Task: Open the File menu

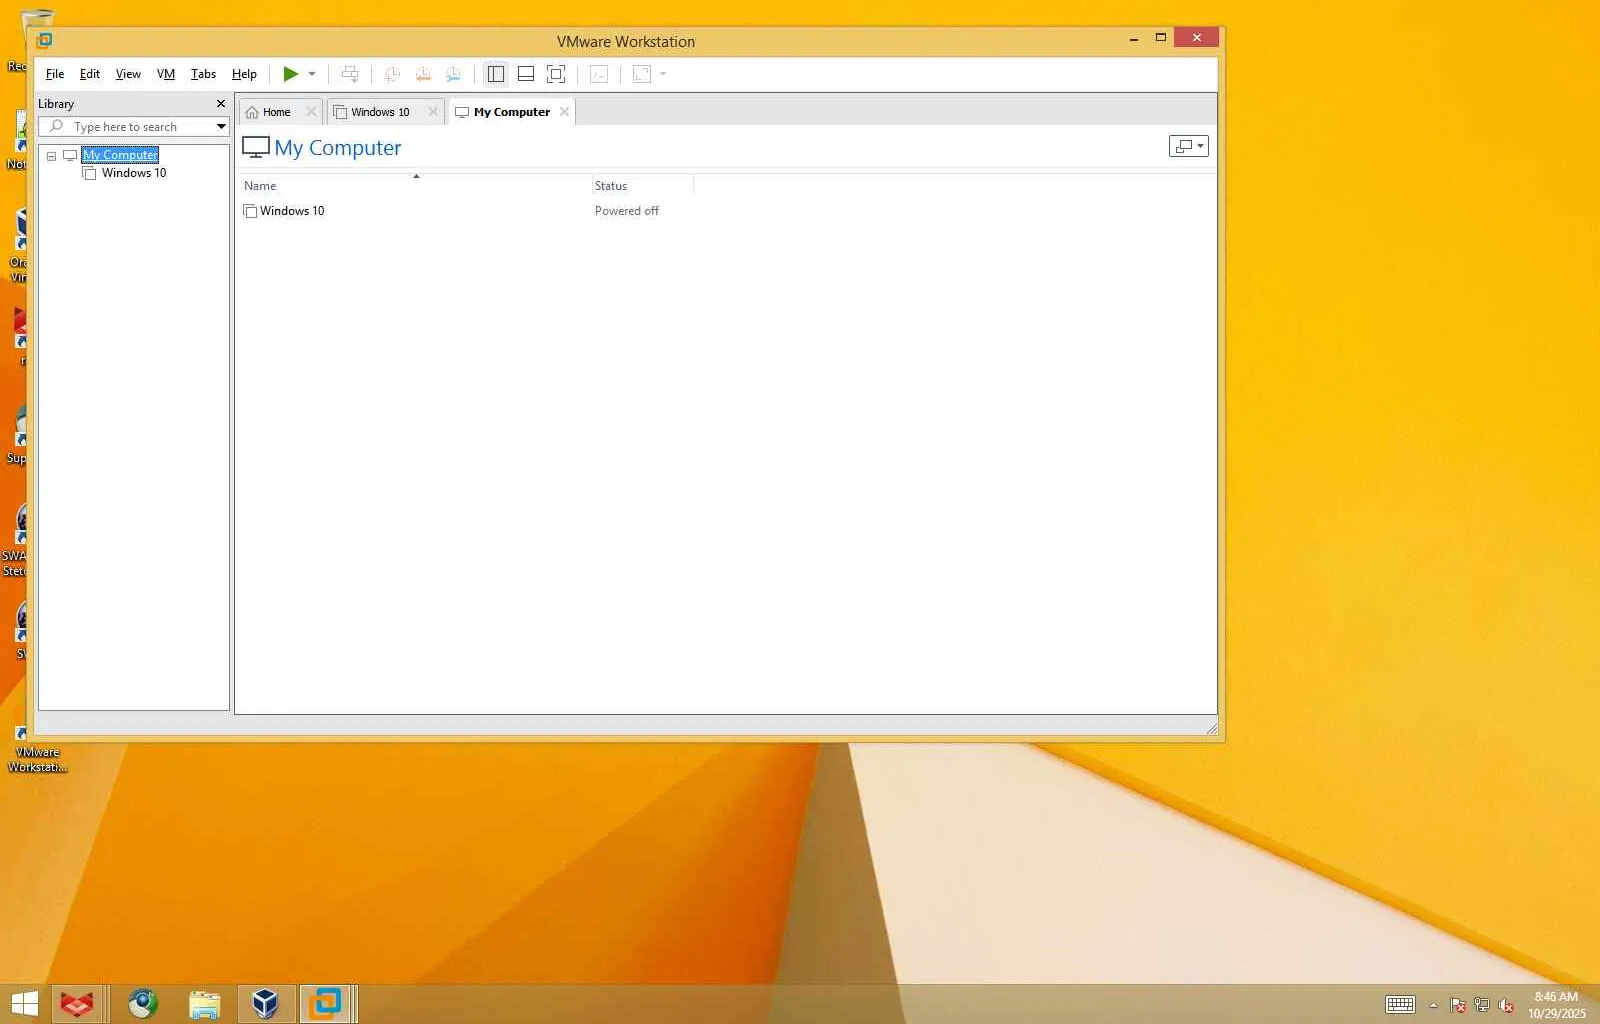Action: 55,74
